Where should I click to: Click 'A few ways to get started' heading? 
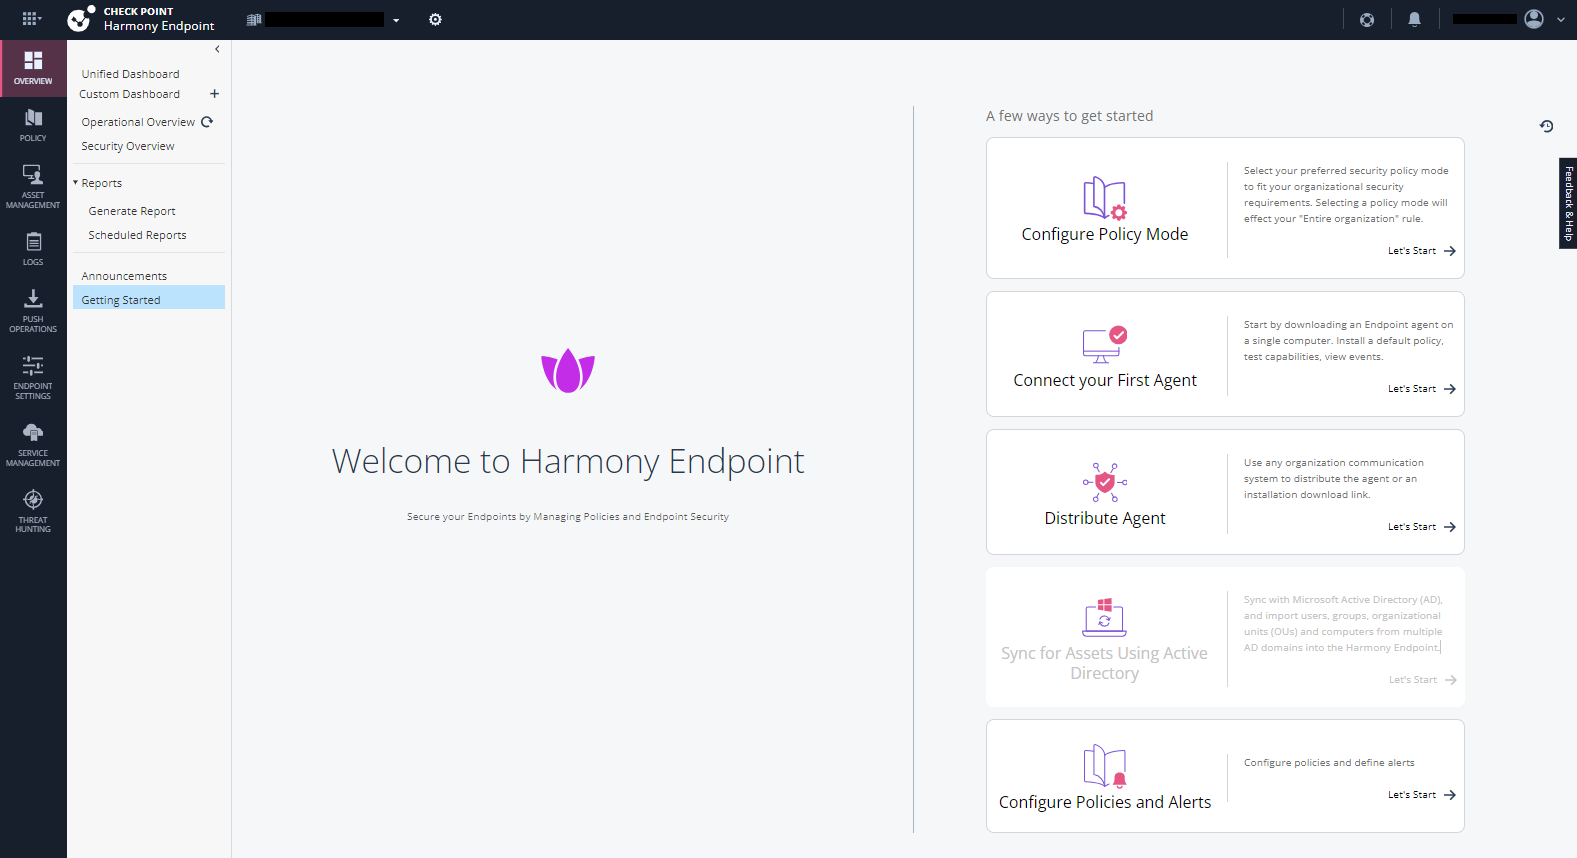pos(1069,116)
